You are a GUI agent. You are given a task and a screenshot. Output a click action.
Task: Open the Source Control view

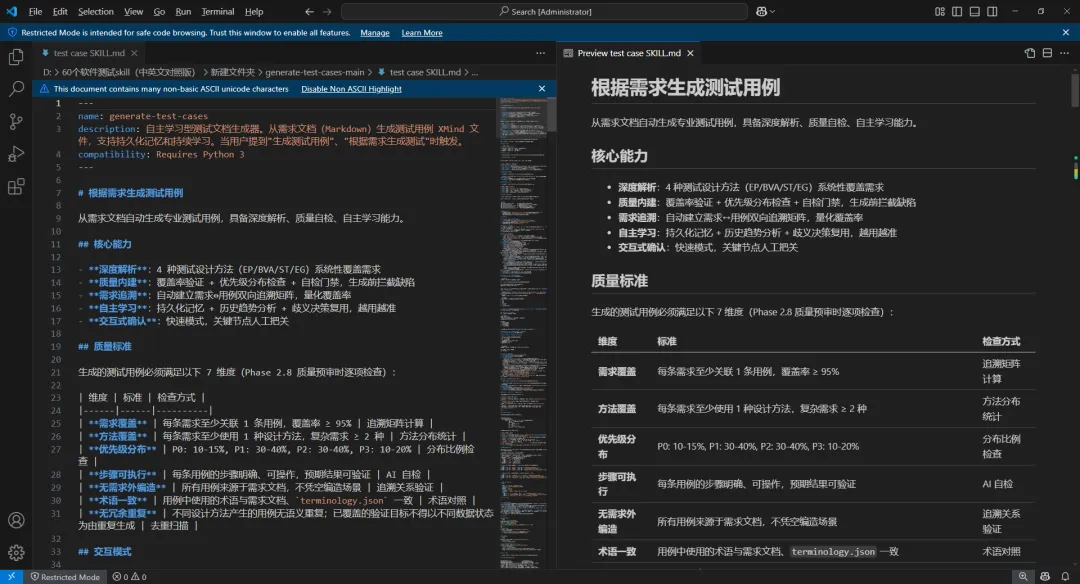pyautogui.click(x=16, y=121)
